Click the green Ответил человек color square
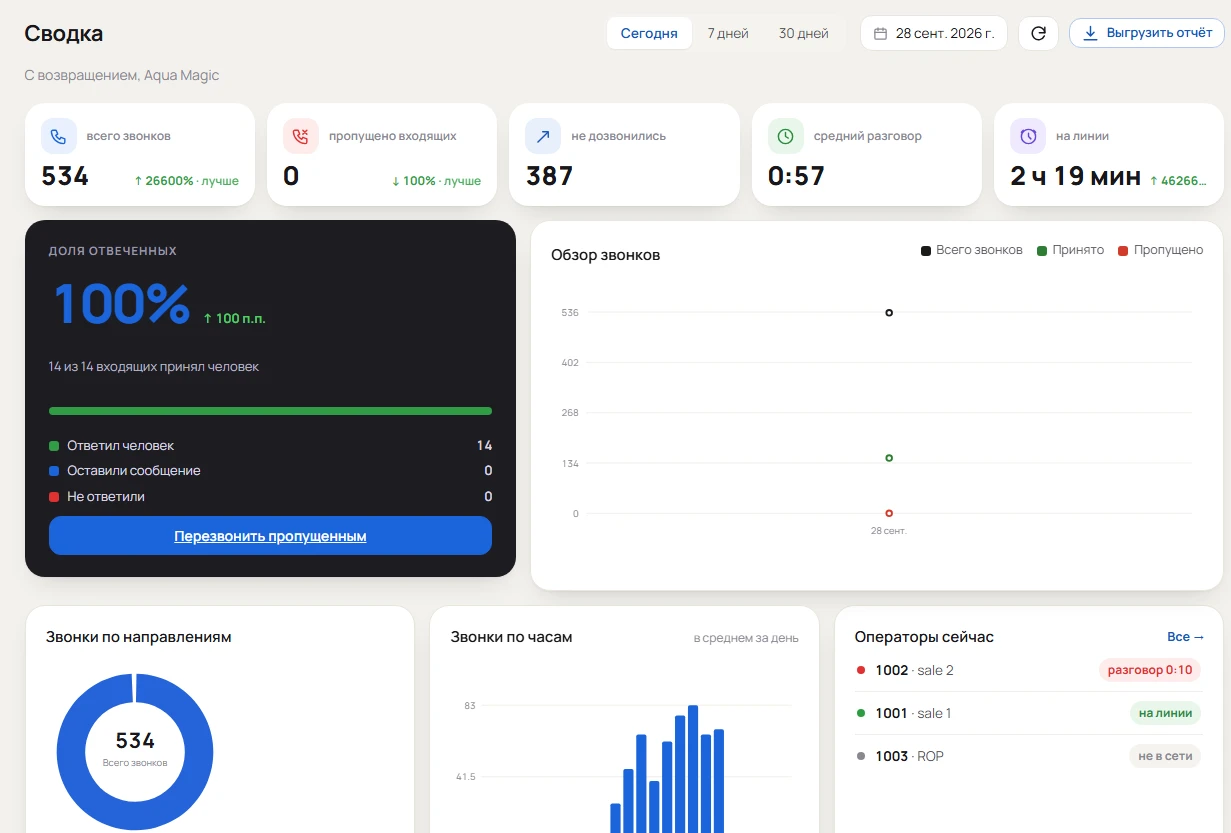 click(x=54, y=446)
